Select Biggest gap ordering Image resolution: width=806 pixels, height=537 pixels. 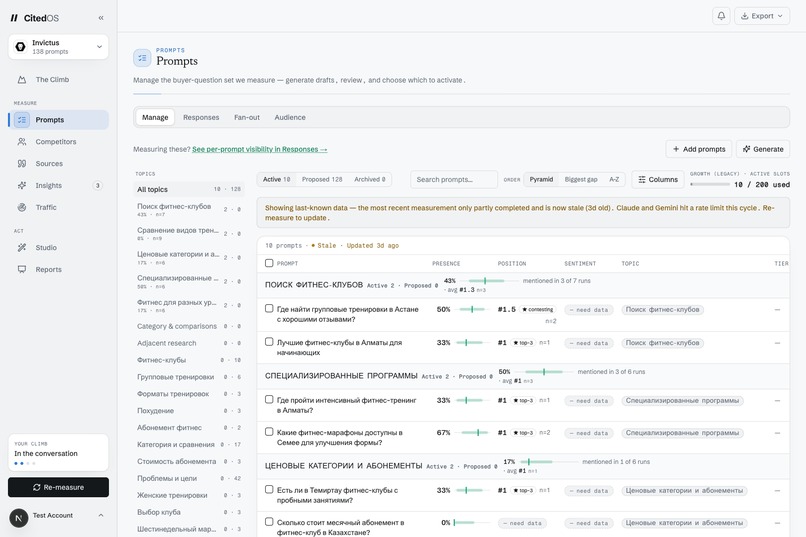[581, 179]
